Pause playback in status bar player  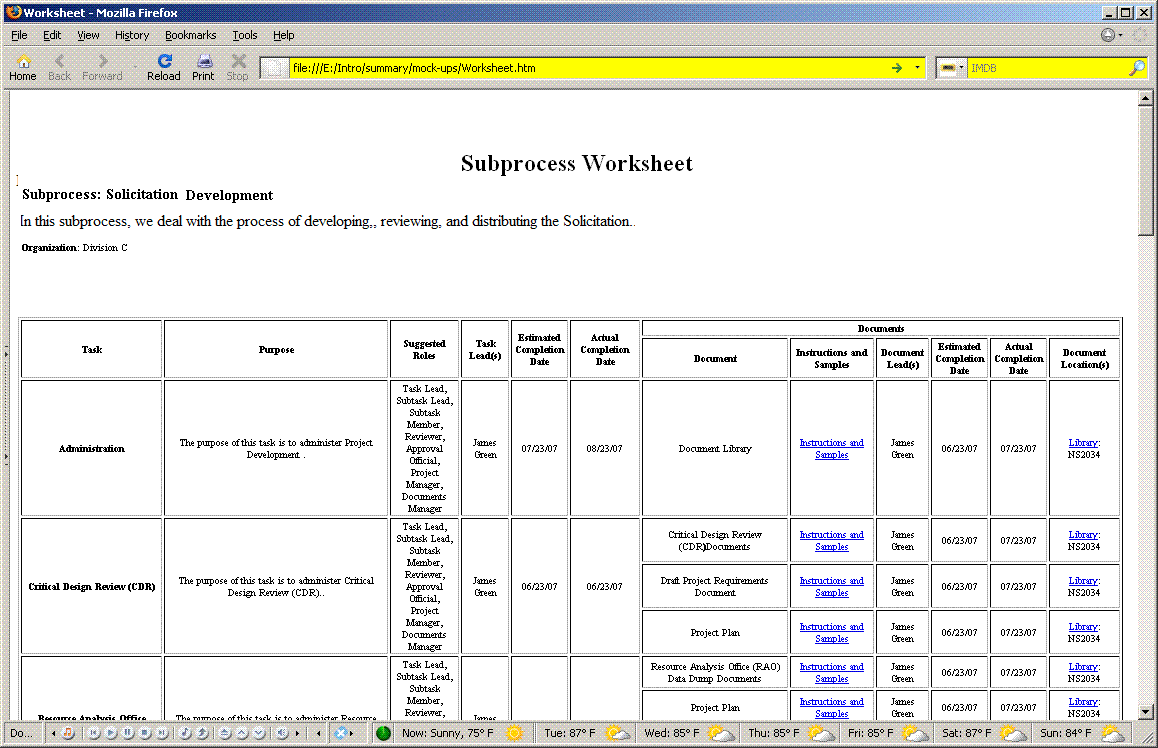128,733
